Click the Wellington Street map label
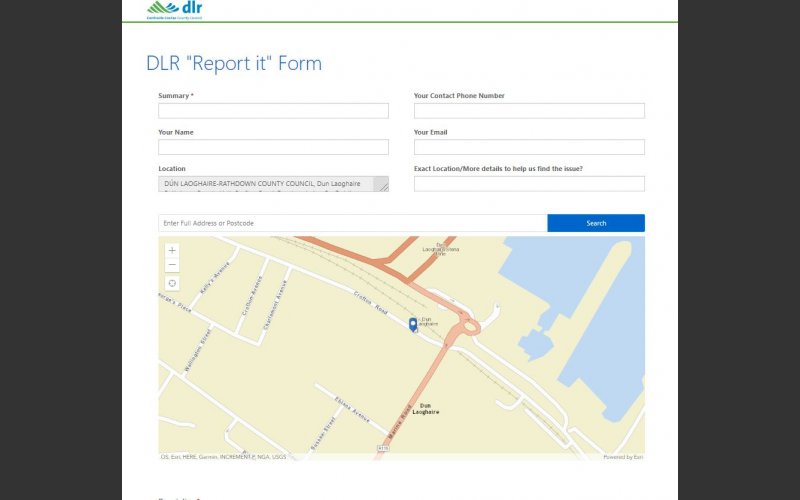The height and width of the screenshot is (500, 800). 198,350
